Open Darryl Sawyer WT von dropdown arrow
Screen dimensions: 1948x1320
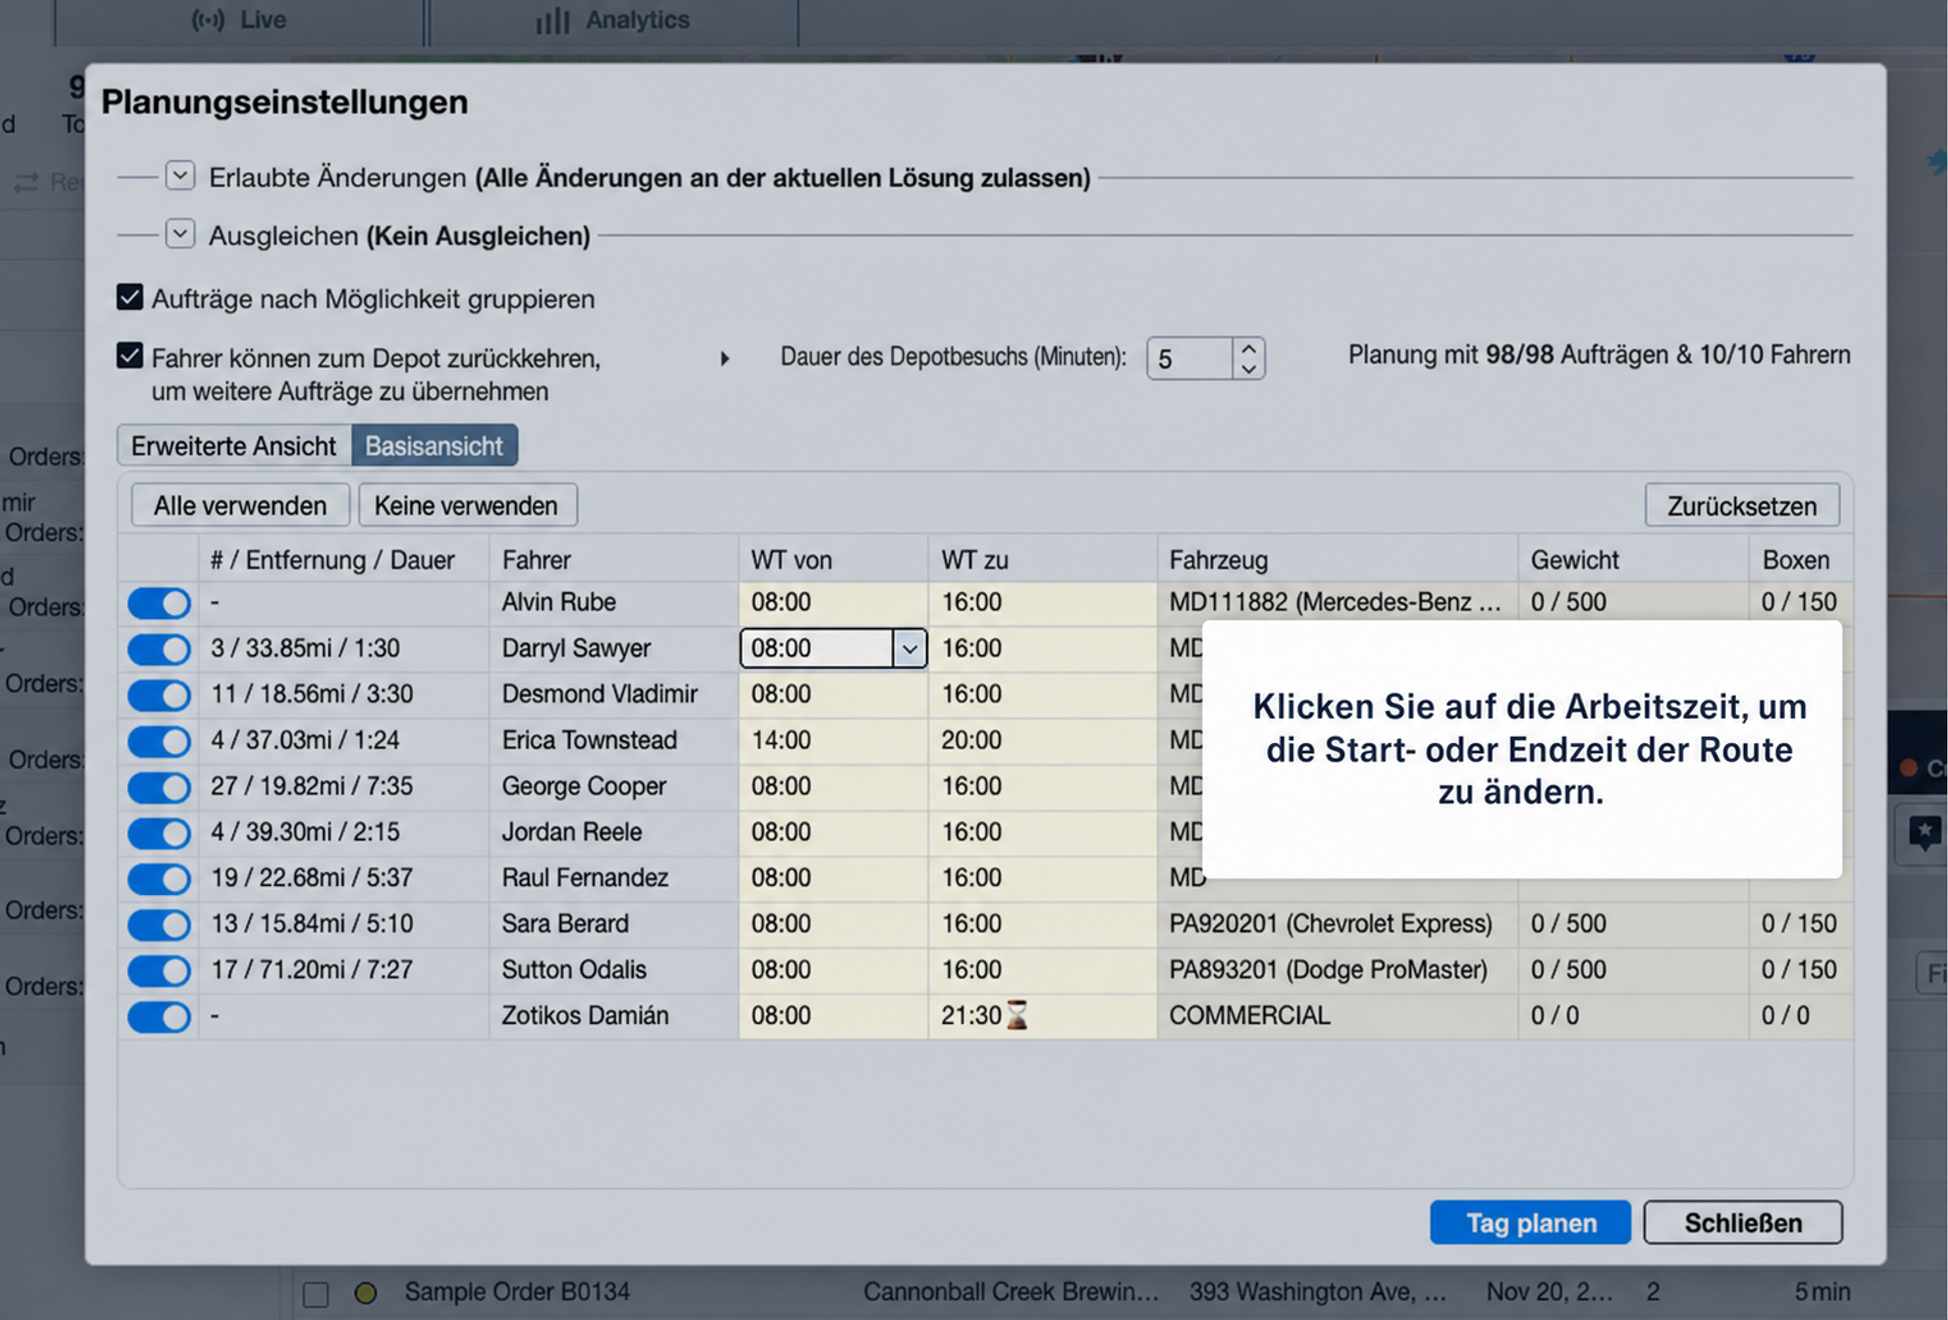(909, 648)
